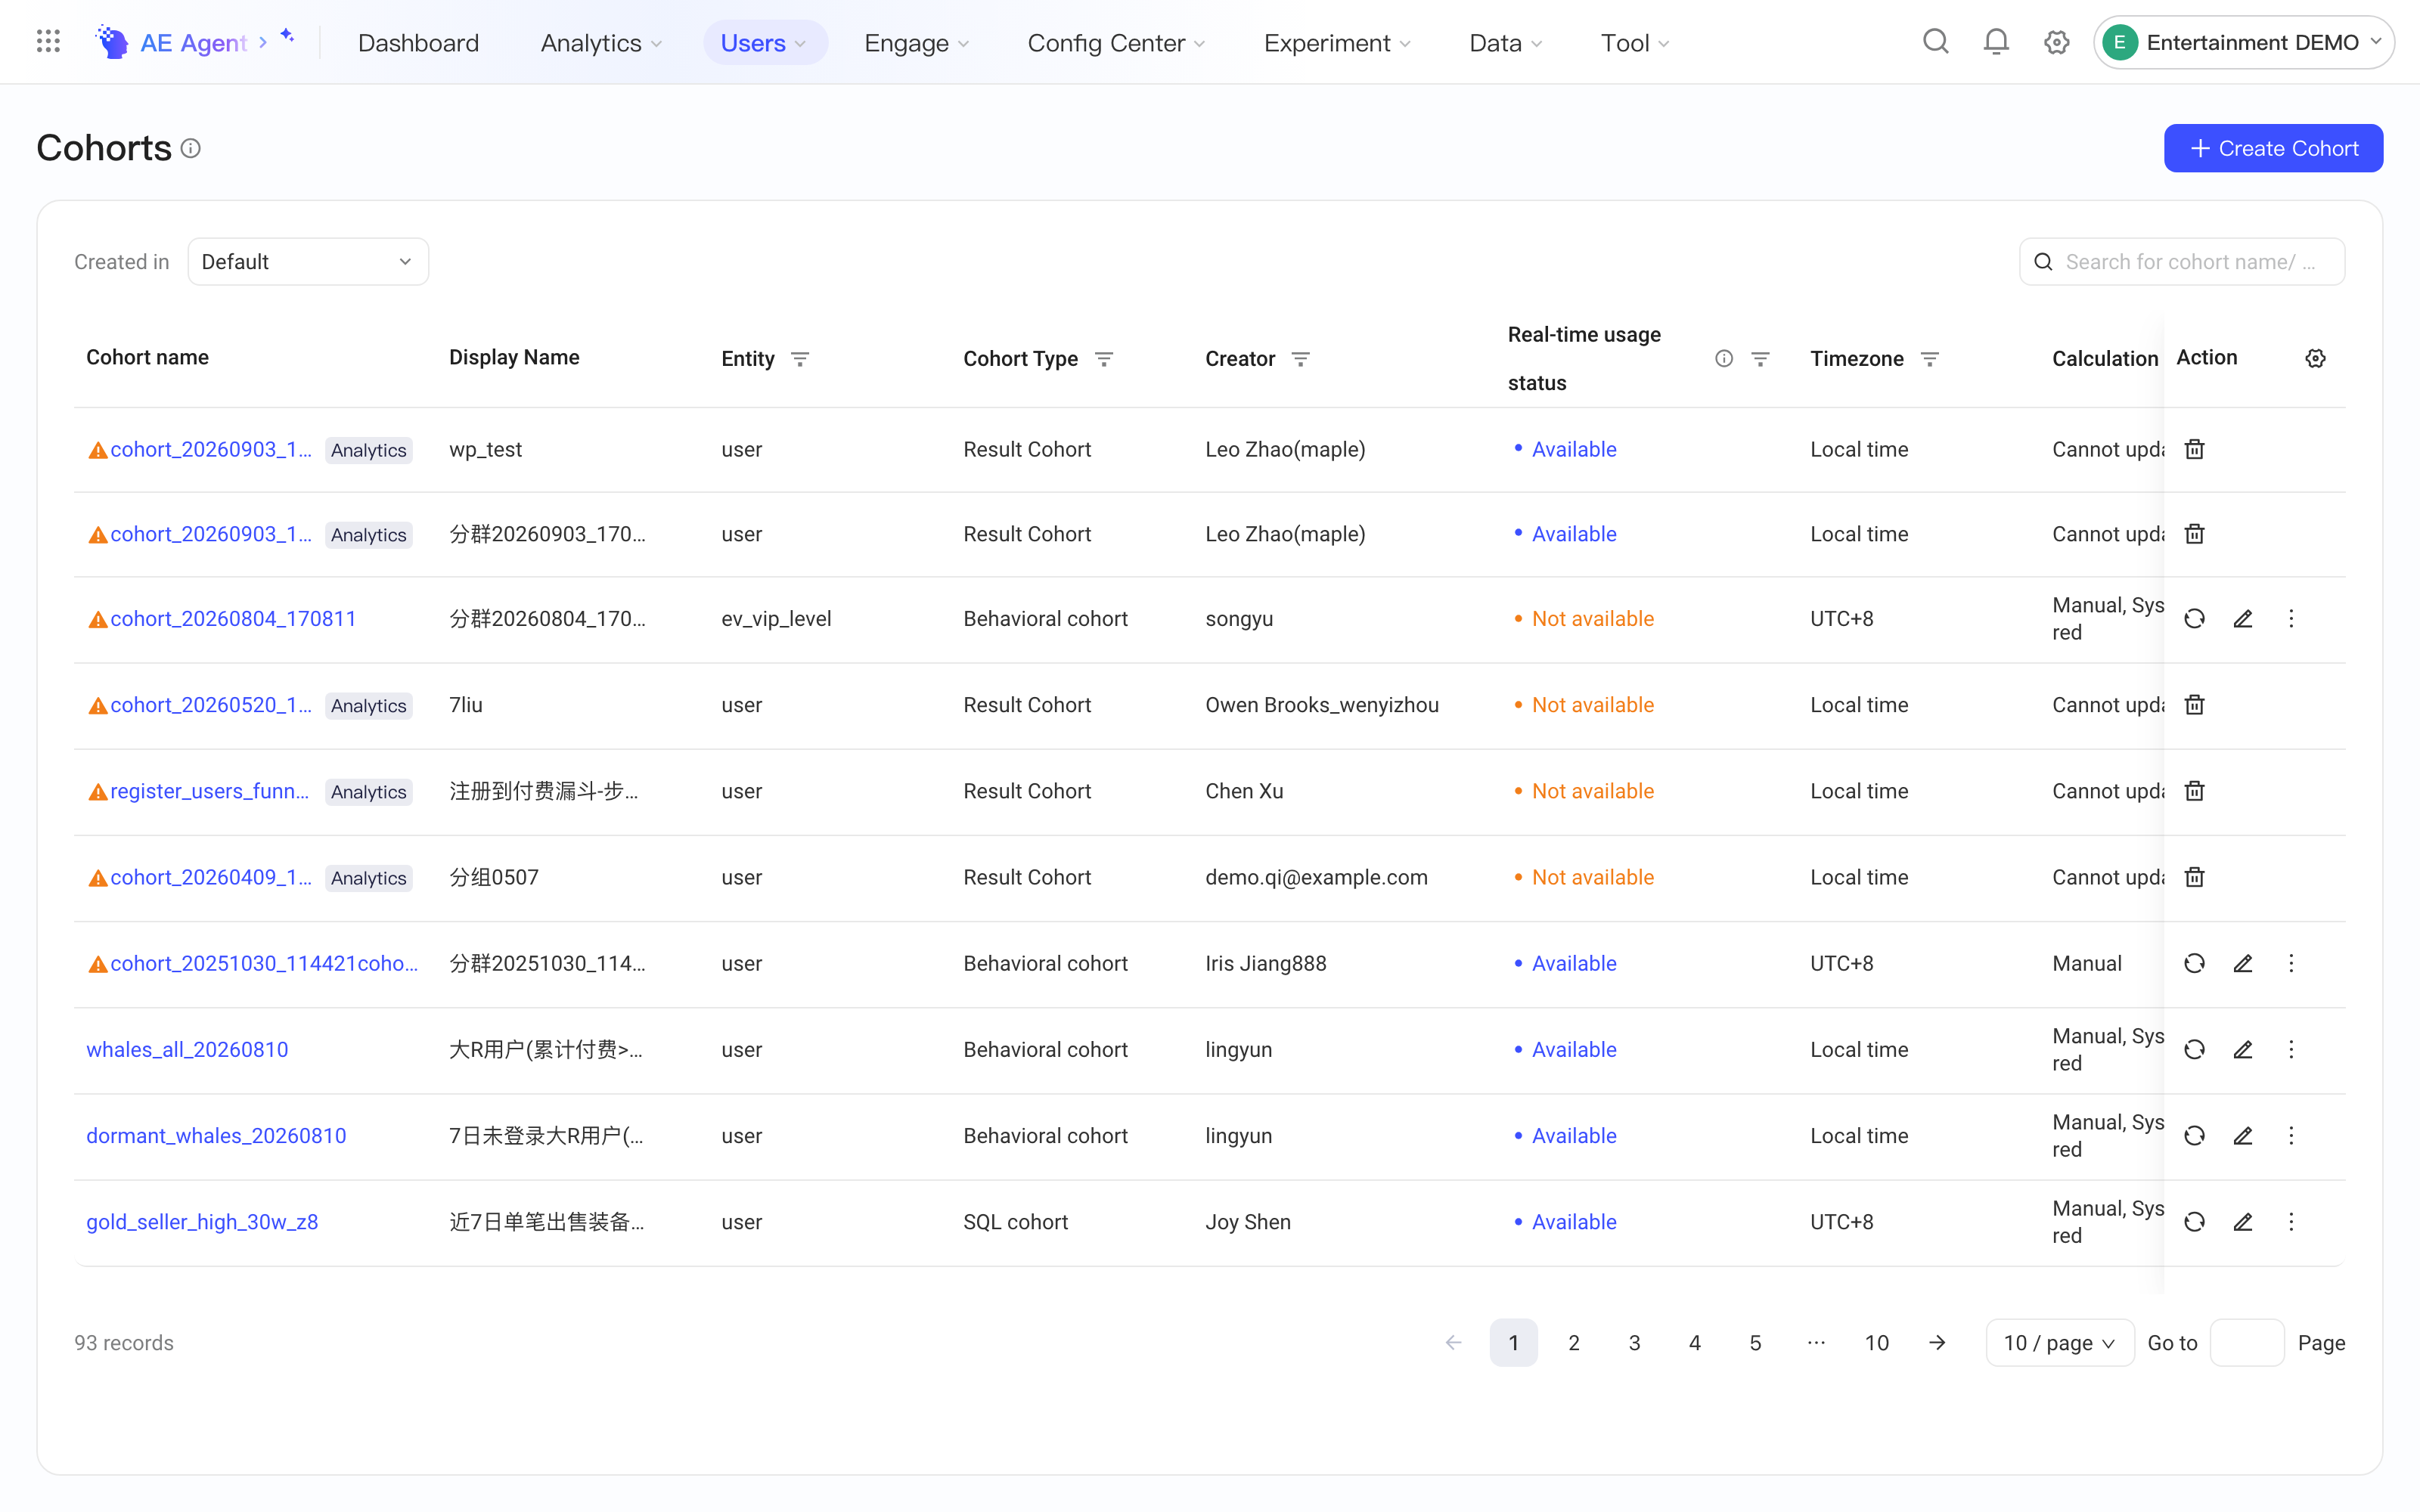Expand the Created in Default dropdown
The height and width of the screenshot is (1512, 2420).
[x=308, y=261]
